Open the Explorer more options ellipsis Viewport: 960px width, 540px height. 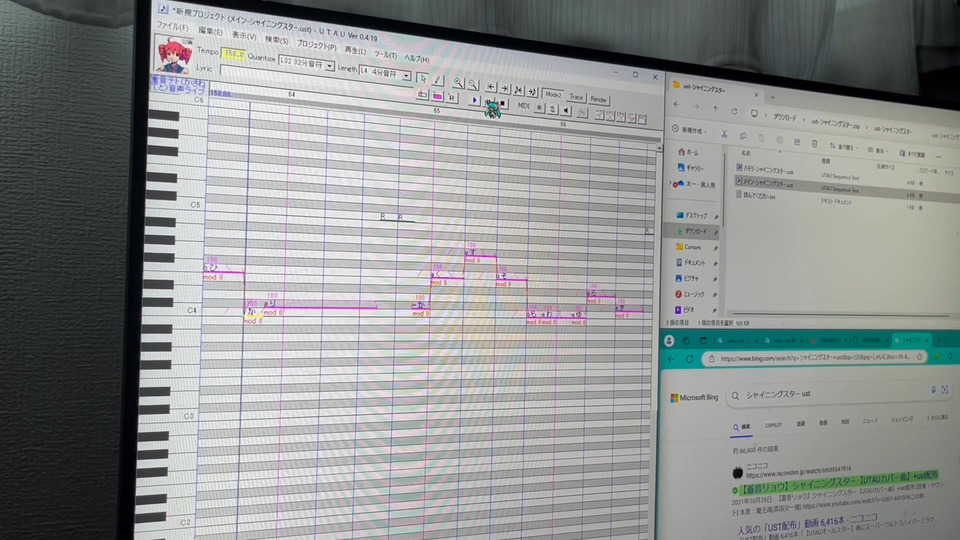pos(939,157)
